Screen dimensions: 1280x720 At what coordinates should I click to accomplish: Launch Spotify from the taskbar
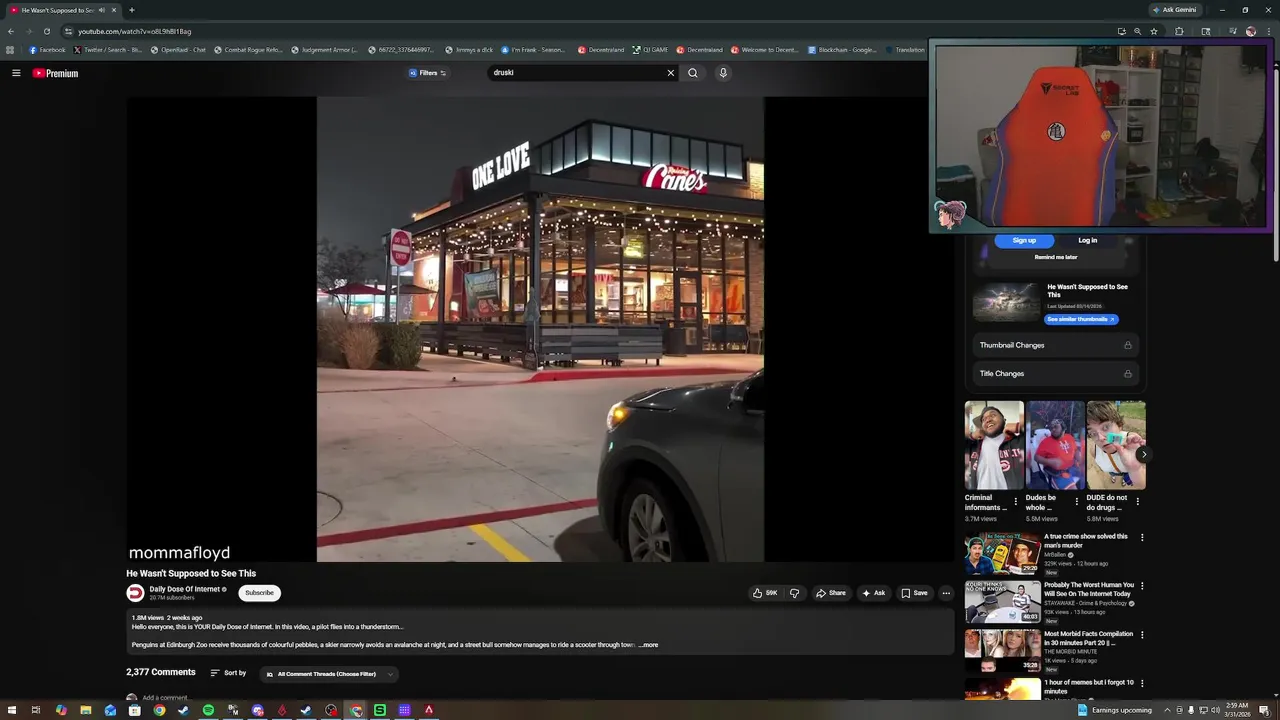pos(208,710)
